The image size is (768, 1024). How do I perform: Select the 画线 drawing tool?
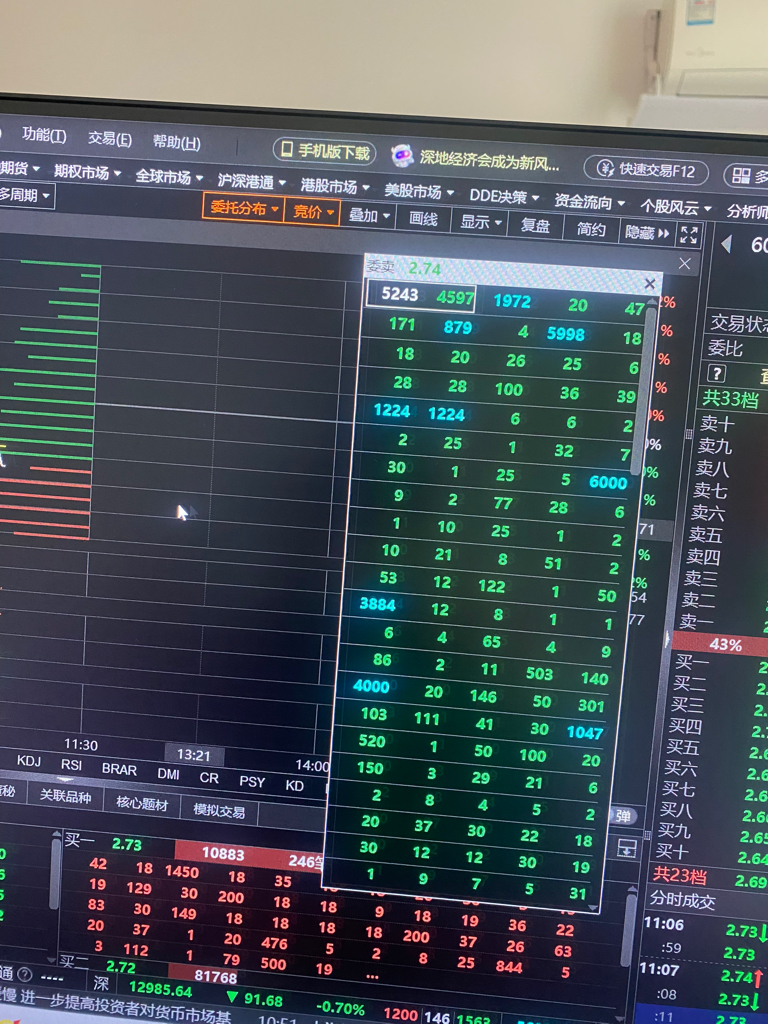pos(423,219)
